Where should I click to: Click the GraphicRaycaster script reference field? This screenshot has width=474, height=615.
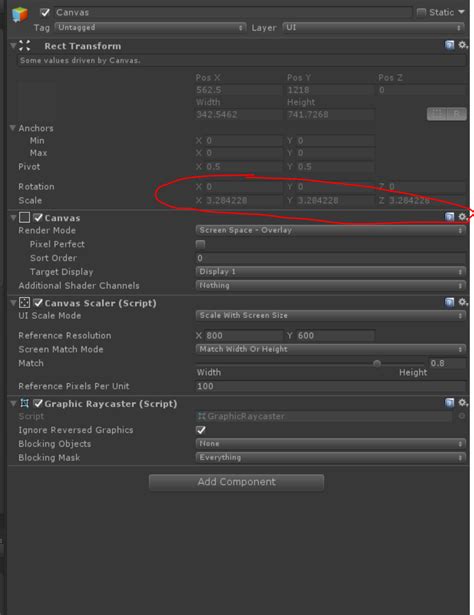[x=324, y=416]
